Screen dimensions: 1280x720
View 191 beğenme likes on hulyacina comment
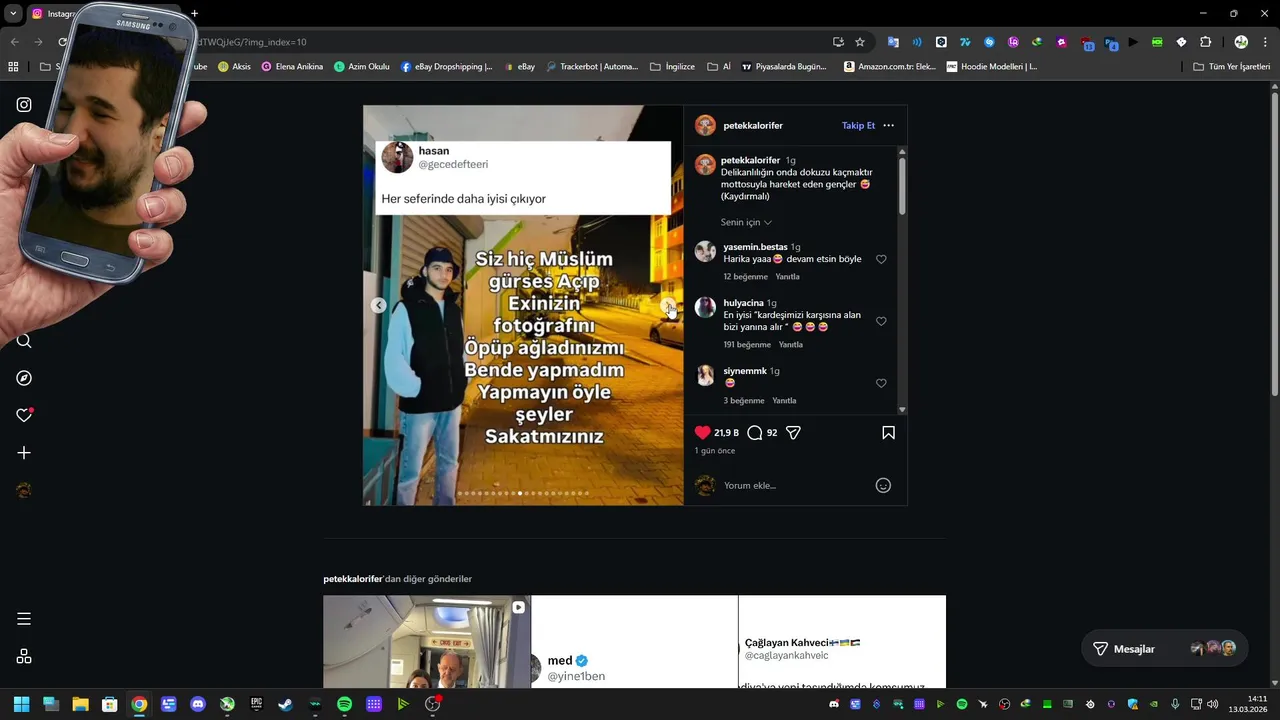[x=747, y=345]
